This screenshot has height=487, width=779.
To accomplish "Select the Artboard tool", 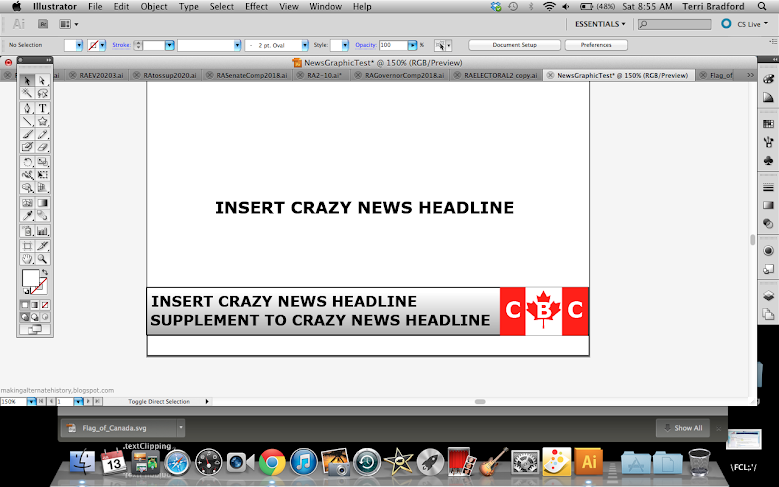I will tap(27, 246).
